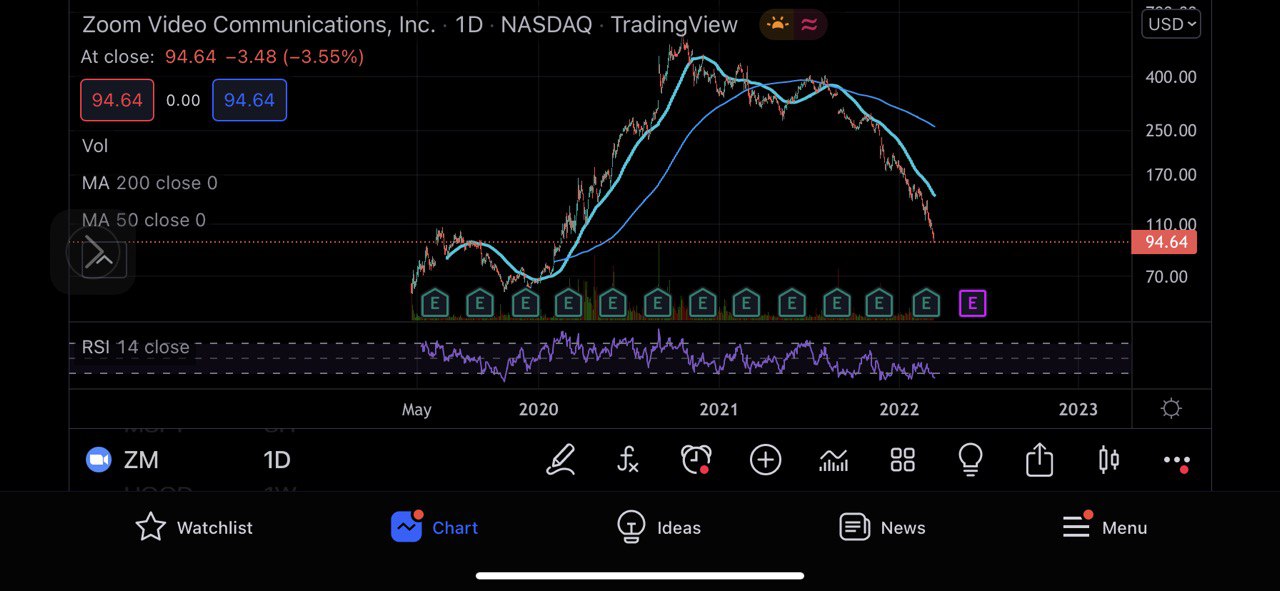The height and width of the screenshot is (591, 1280).
Task: Change the 1D interval selector
Action: click(x=277, y=460)
